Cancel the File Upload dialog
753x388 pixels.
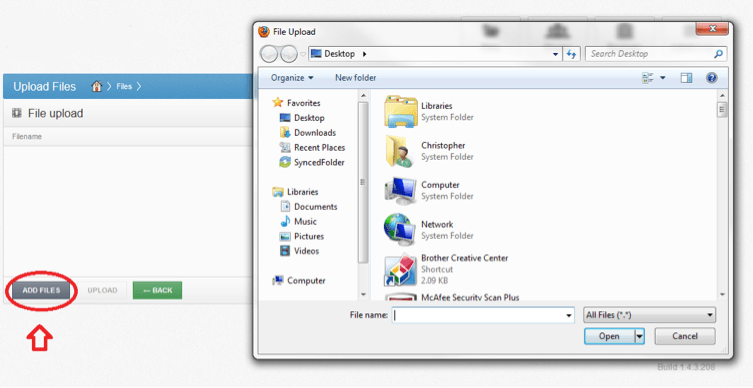pos(685,336)
